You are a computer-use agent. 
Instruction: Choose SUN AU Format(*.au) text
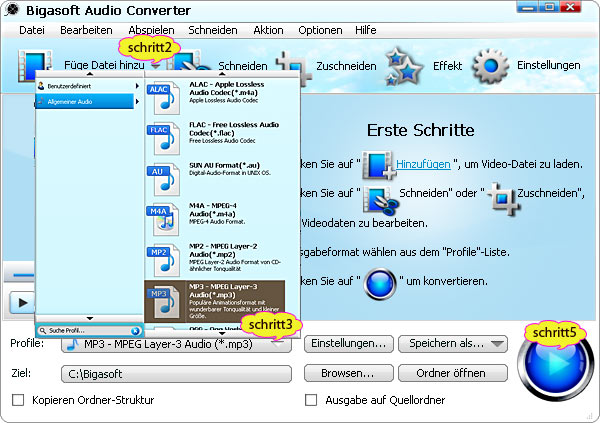(x=224, y=165)
